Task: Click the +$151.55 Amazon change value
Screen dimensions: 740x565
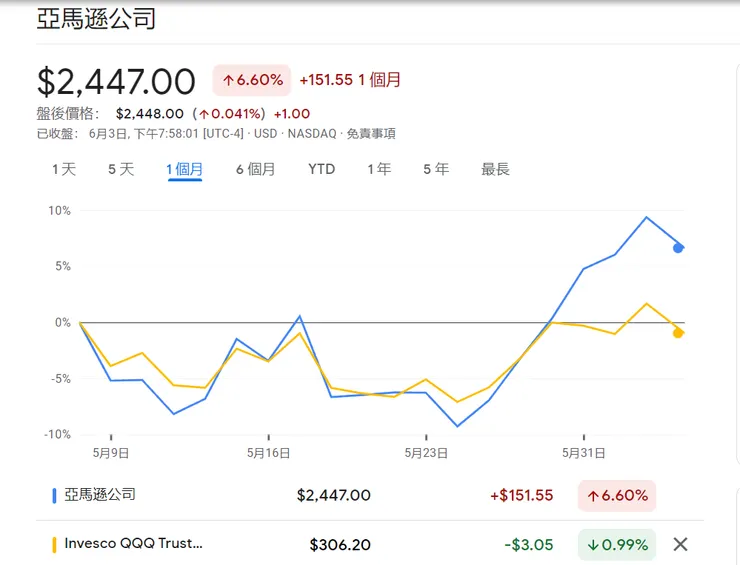Action: 521,496
